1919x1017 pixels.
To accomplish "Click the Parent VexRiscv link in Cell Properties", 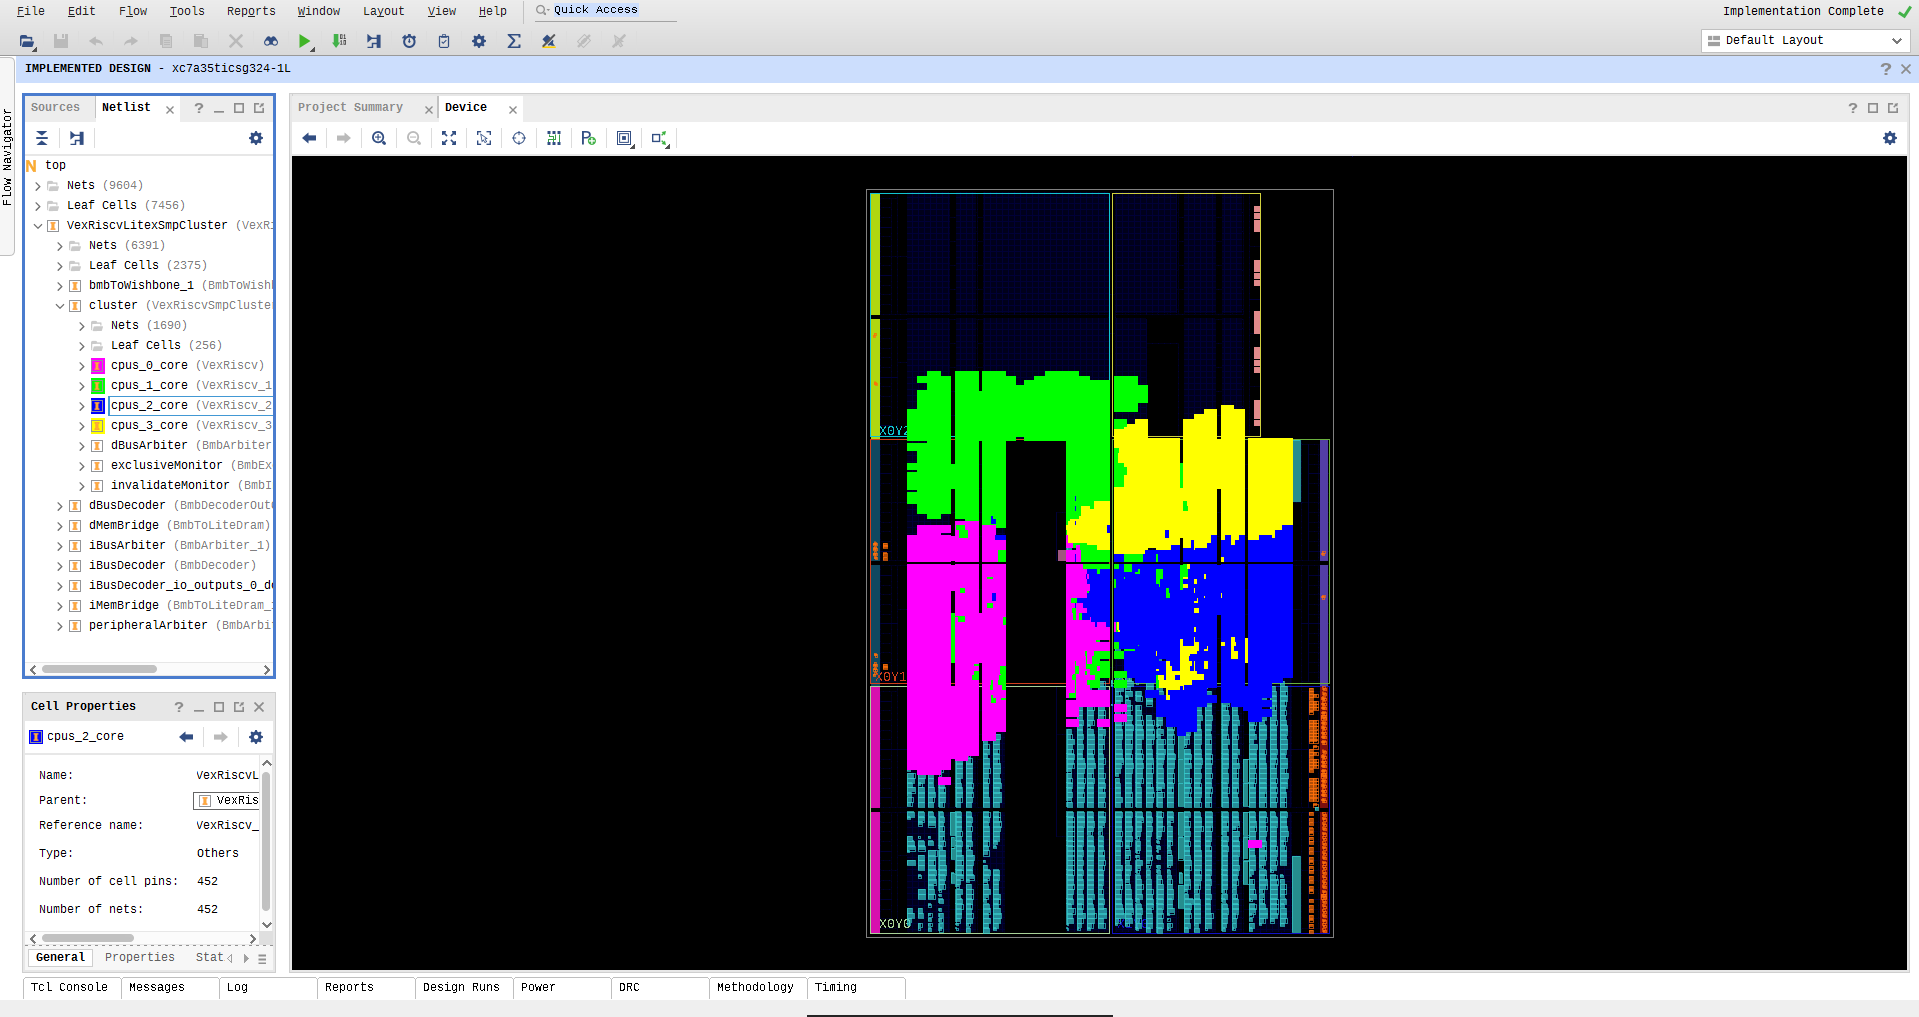I will tap(228, 800).
